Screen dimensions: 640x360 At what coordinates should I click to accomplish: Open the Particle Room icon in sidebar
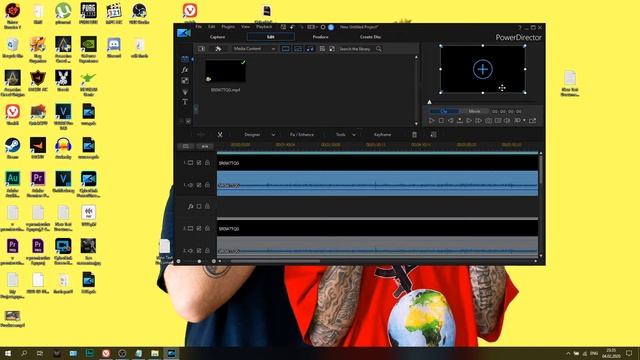(x=185, y=91)
